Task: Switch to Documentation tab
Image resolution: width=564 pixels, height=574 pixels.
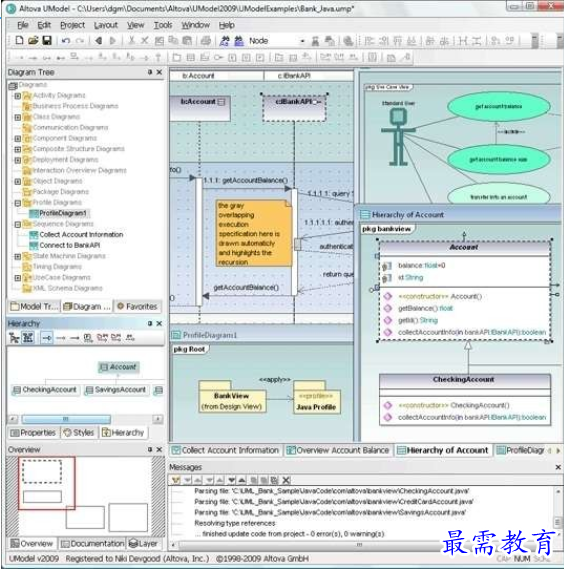Action: click(92, 544)
